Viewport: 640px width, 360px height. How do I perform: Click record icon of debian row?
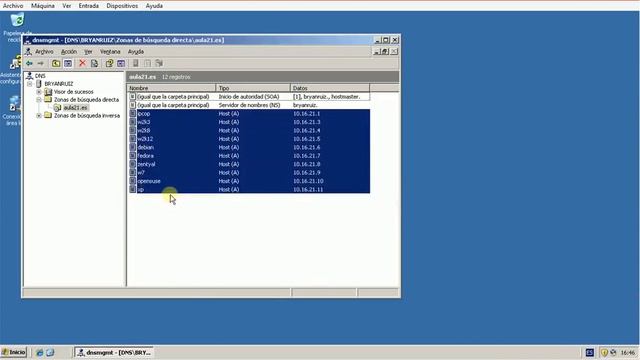(x=133, y=147)
